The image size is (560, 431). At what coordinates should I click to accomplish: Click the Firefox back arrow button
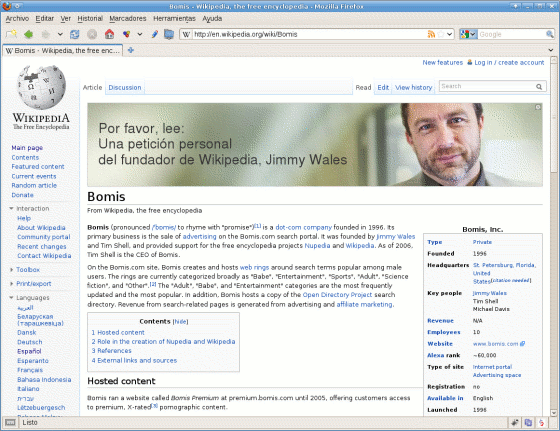click(x=28, y=34)
